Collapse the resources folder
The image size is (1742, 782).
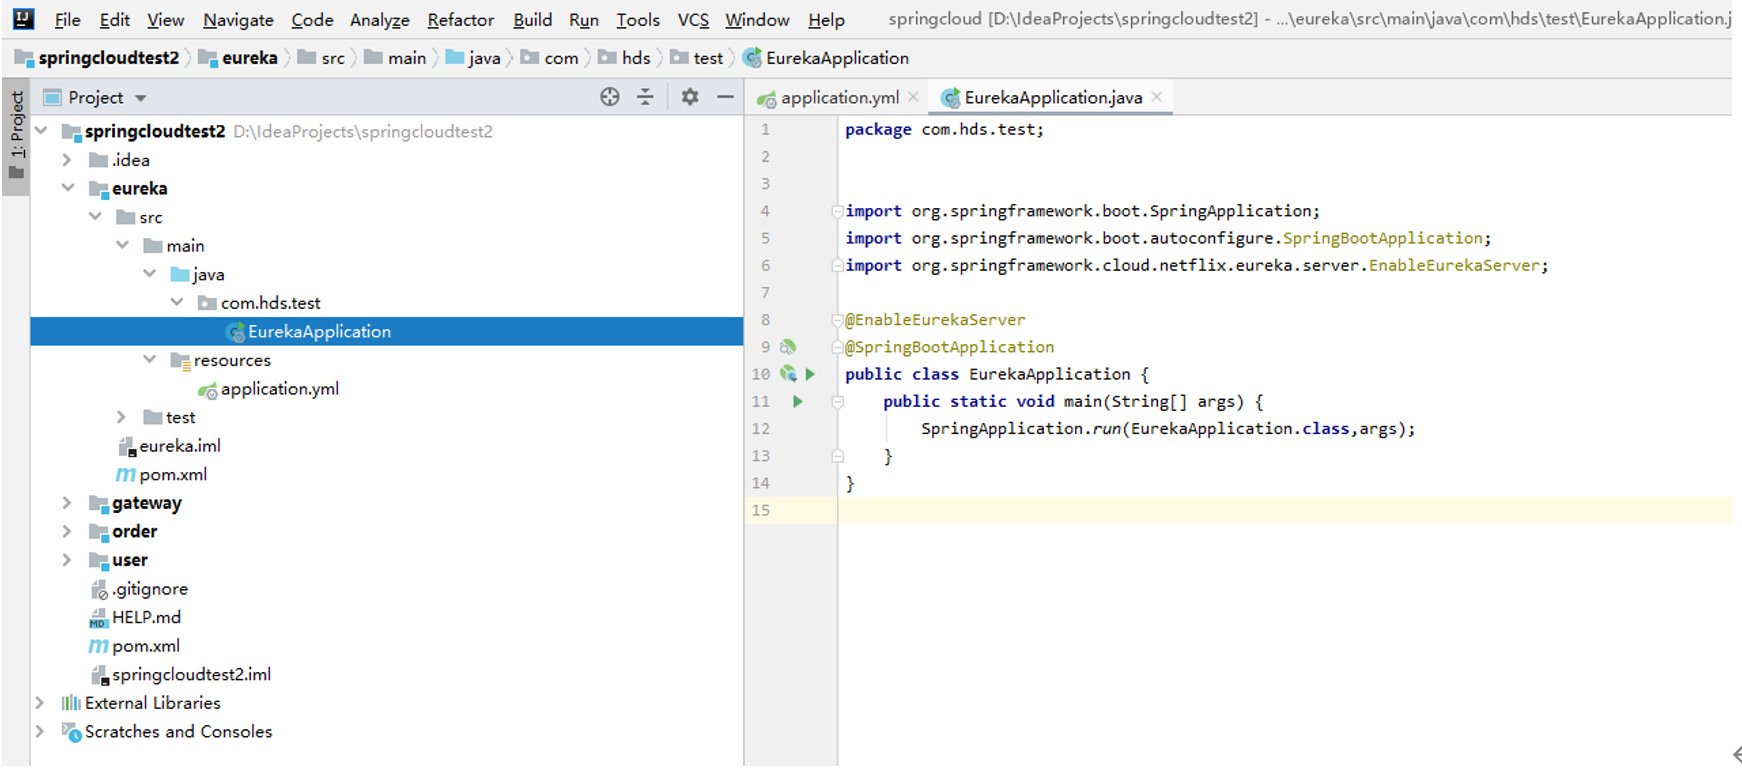coord(149,360)
